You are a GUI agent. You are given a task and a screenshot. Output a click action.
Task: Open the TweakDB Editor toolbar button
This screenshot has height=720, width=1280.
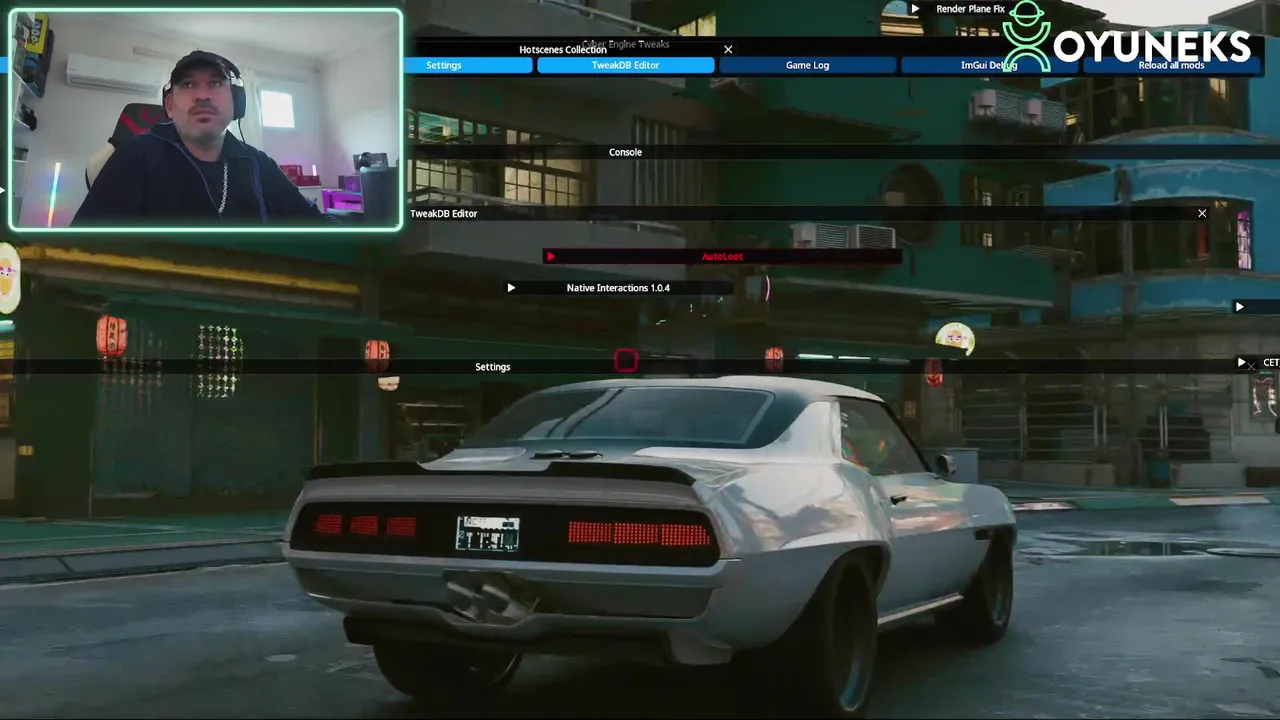[626, 65]
